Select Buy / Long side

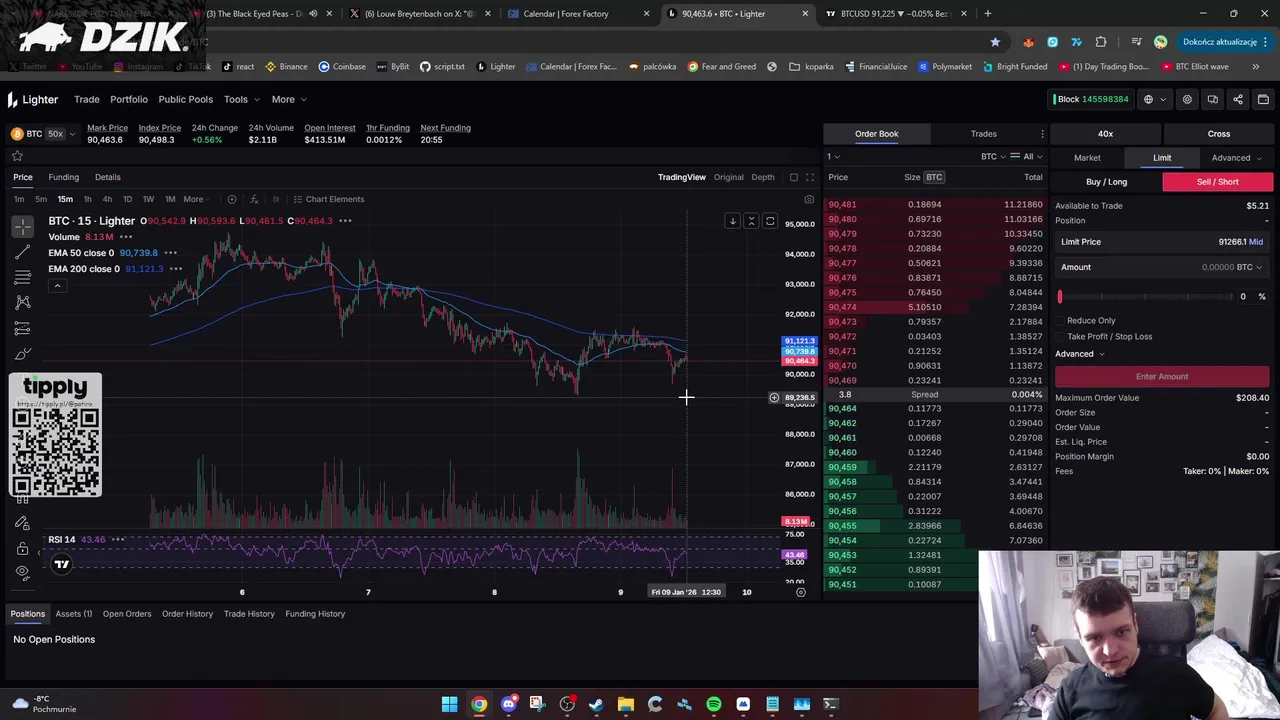click(1106, 182)
